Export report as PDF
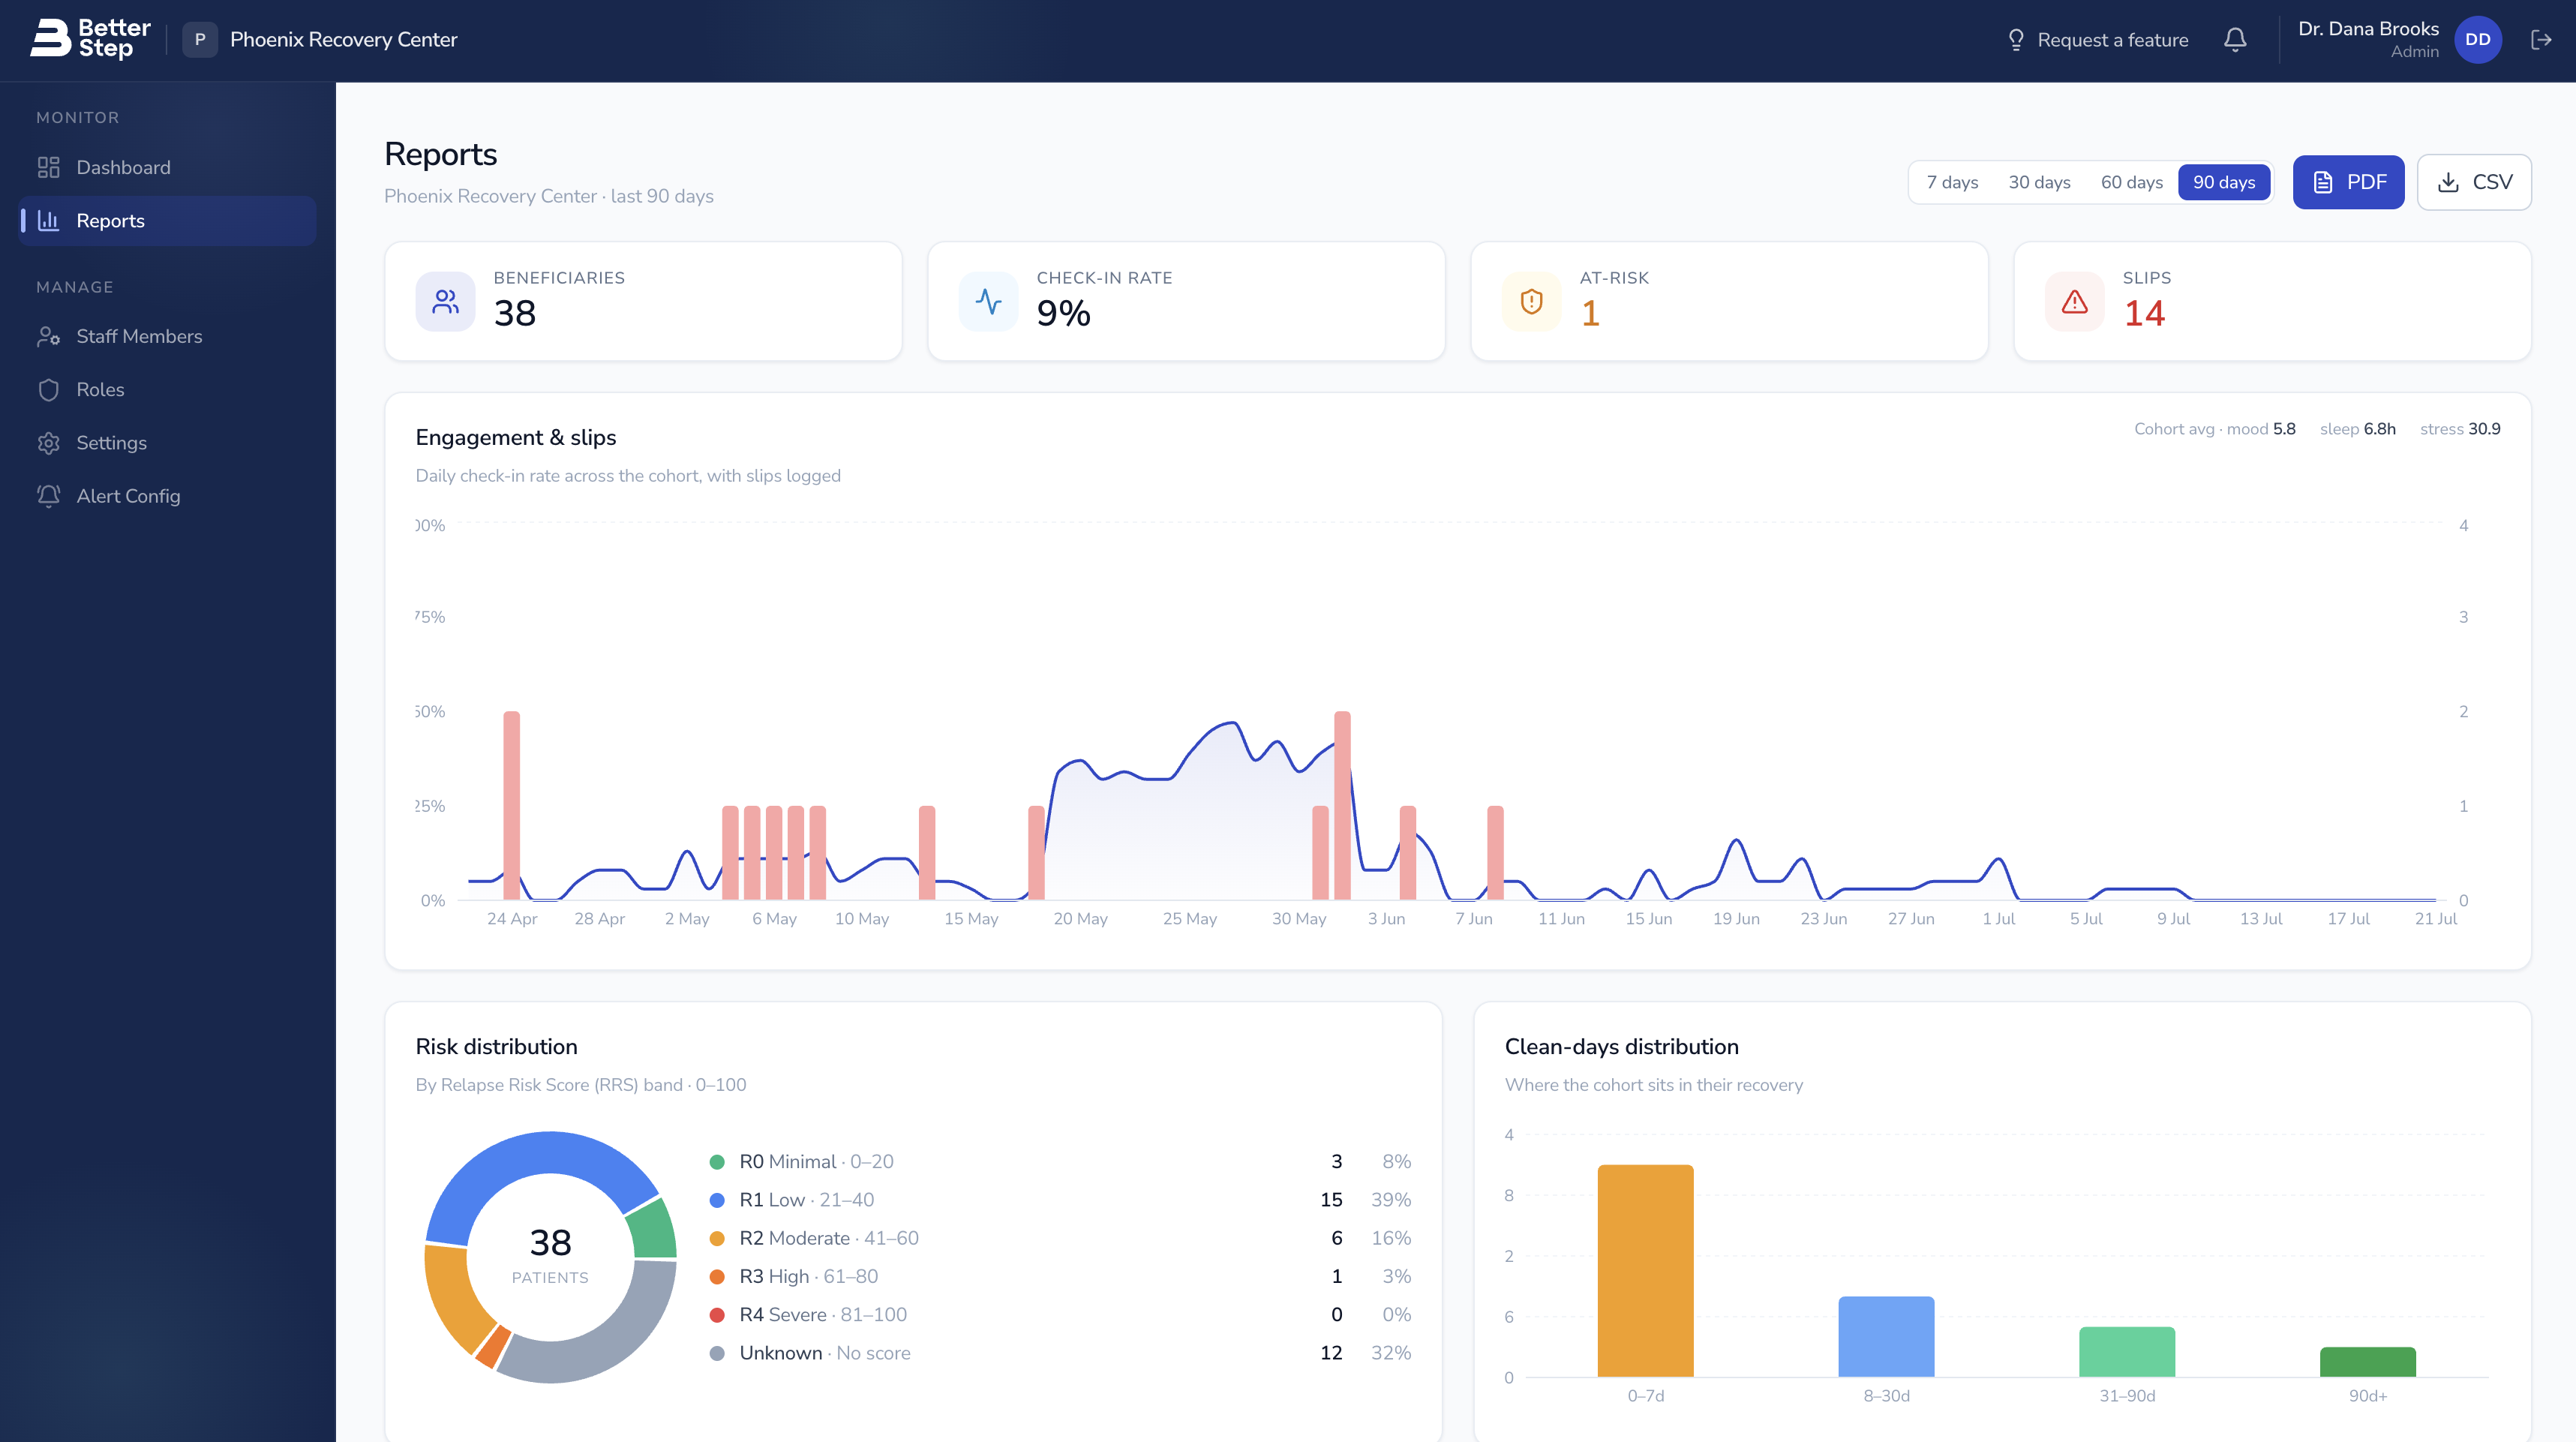Screen dimensions: 2576x1442 2348,182
